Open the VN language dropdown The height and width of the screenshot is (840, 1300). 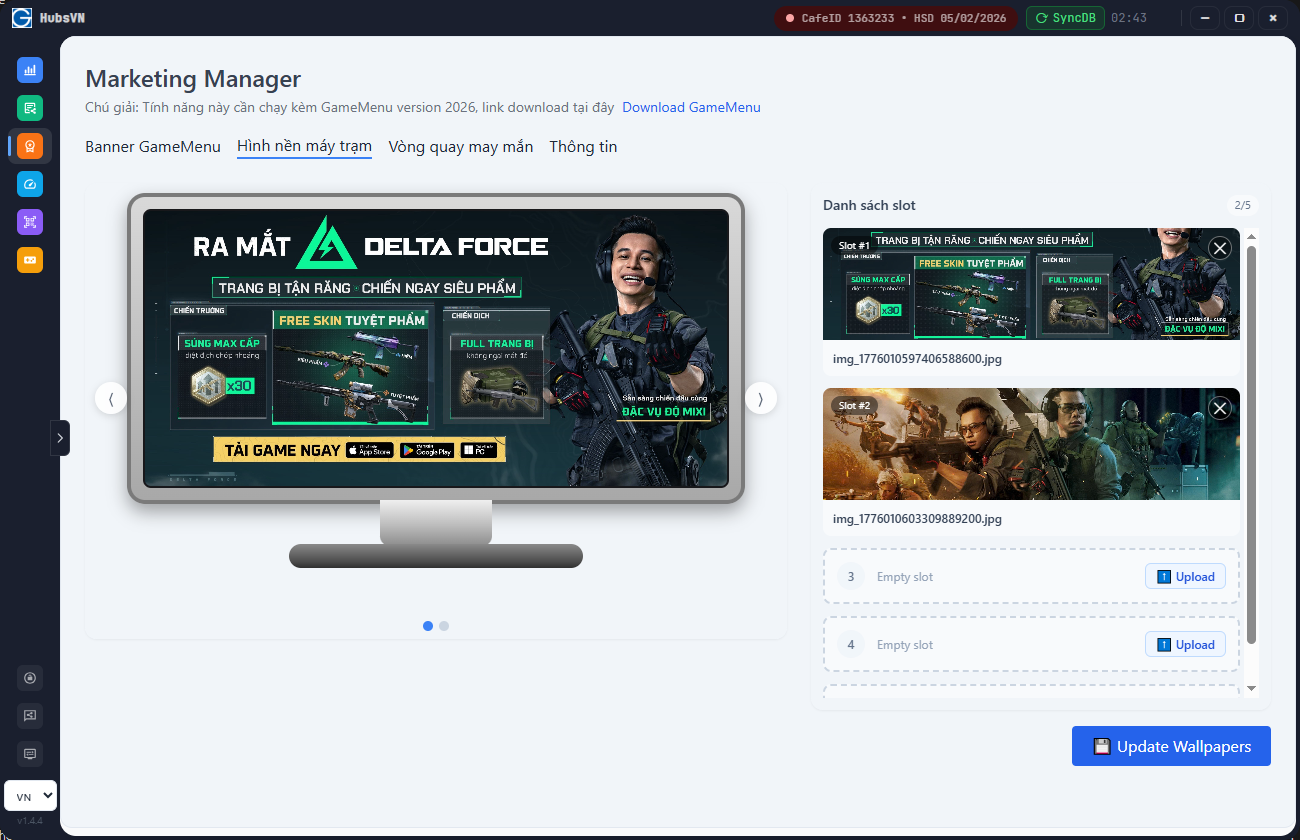(30, 796)
